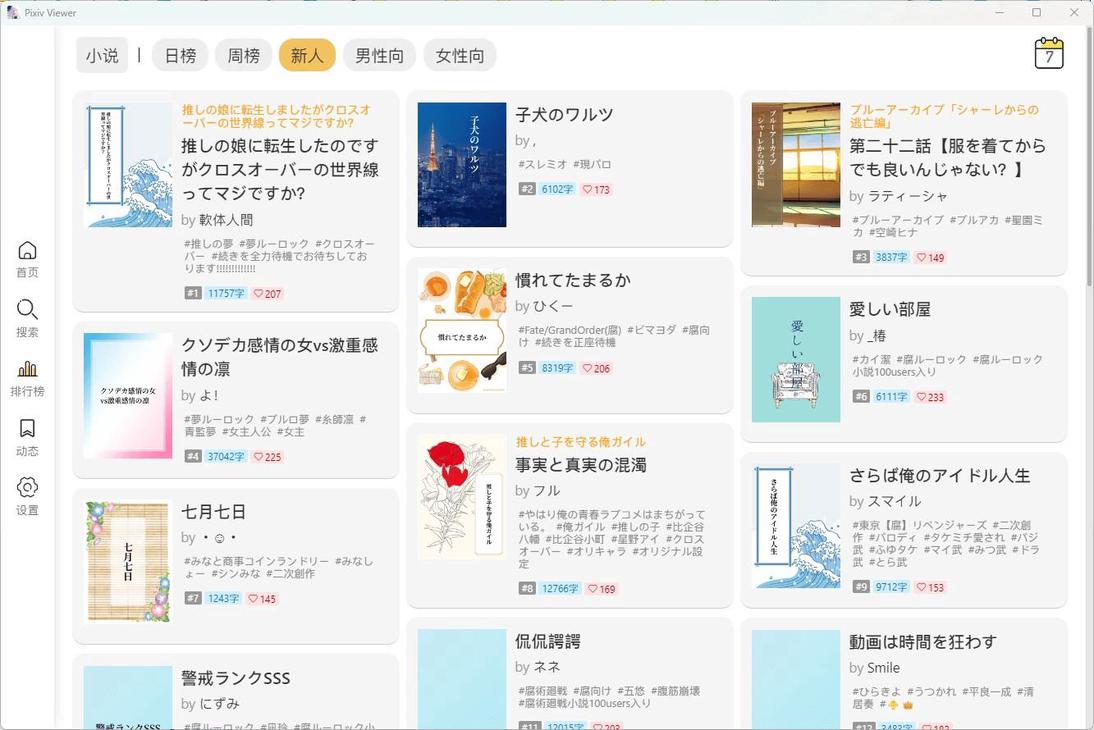This screenshot has height=730, width=1094.
Task: Open the 首页 (Home) sidebar icon
Action: point(27,257)
